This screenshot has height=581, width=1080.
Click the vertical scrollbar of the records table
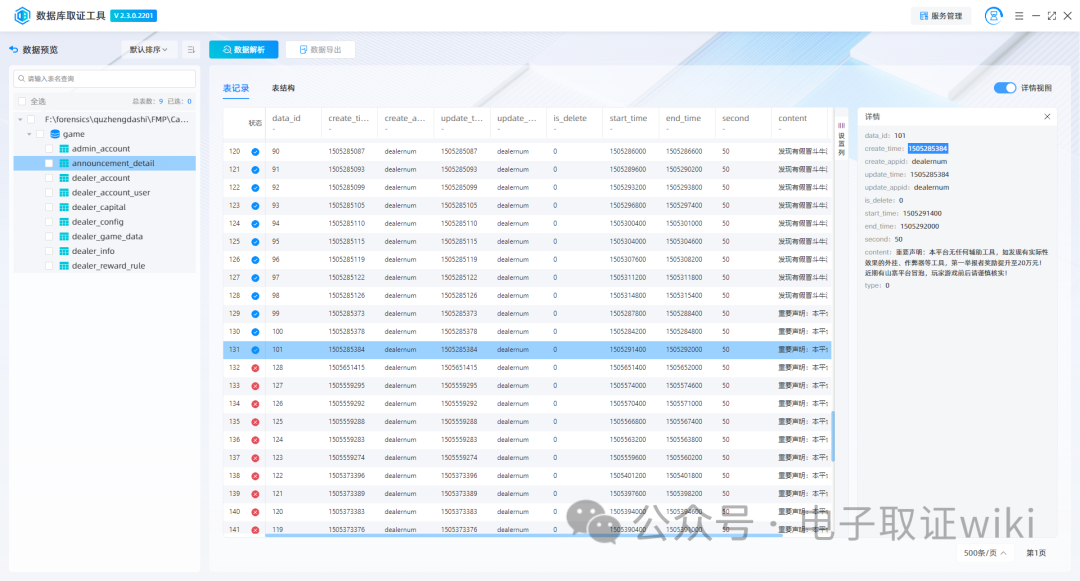click(833, 436)
